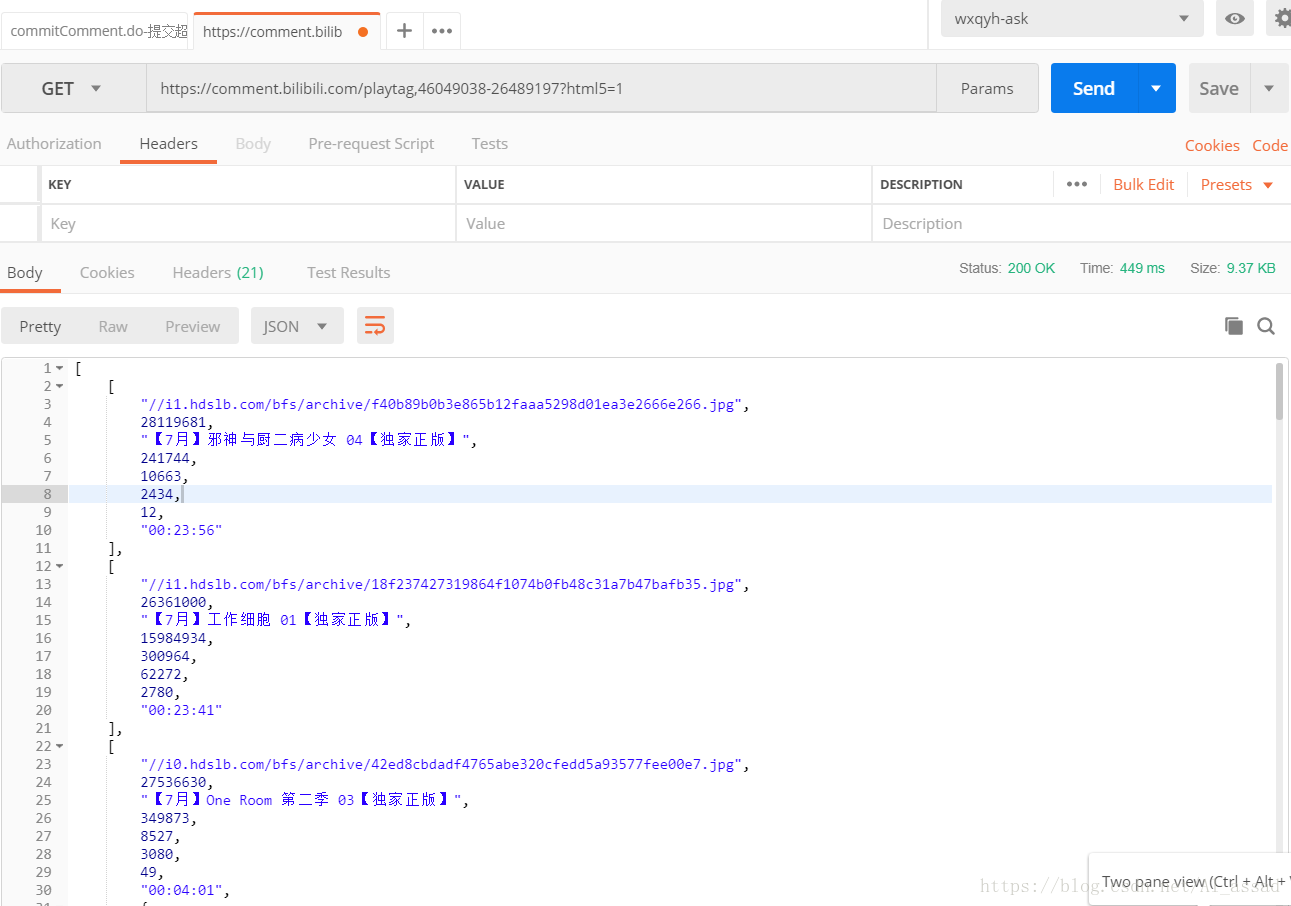Select the response Body tab
Viewport: 1291px width, 906px height.
point(25,272)
